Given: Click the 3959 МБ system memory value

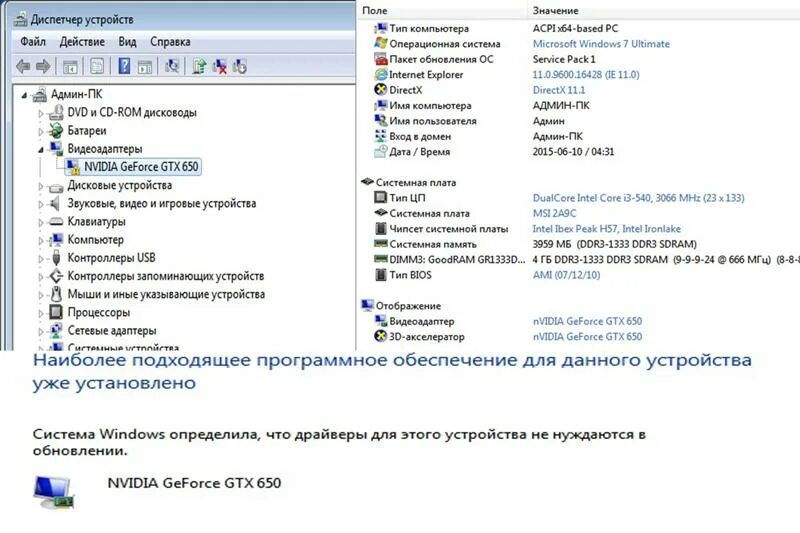Looking at the screenshot, I should point(614,244).
